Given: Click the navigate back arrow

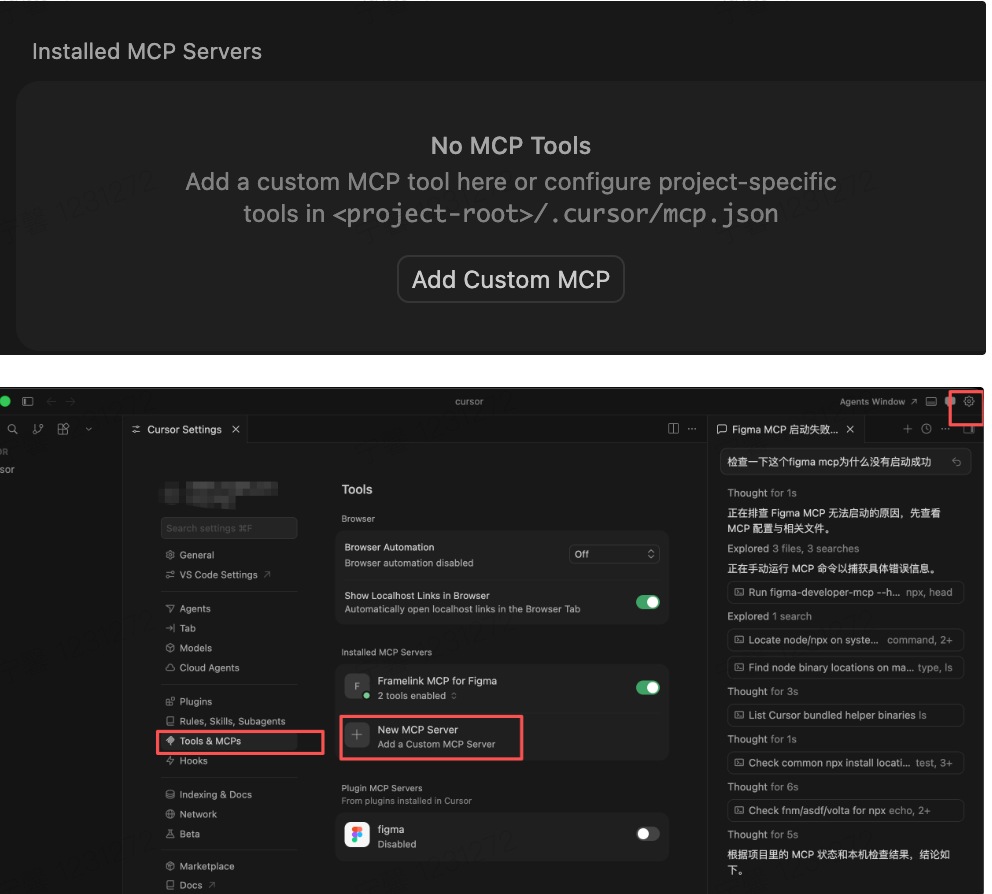Looking at the screenshot, I should pyautogui.click(x=51, y=401).
